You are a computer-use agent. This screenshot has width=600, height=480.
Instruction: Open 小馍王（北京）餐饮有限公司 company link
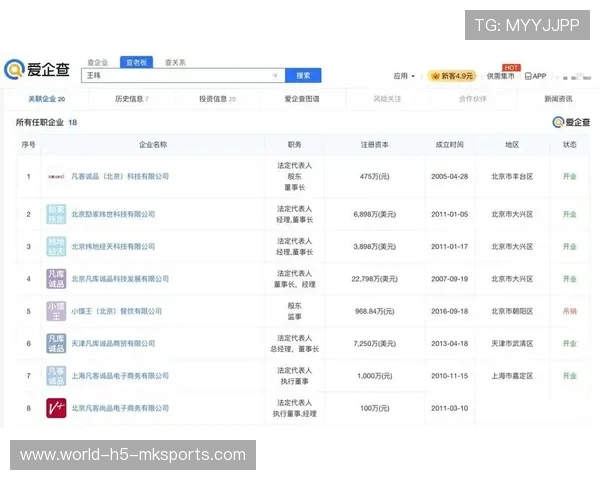coord(117,311)
